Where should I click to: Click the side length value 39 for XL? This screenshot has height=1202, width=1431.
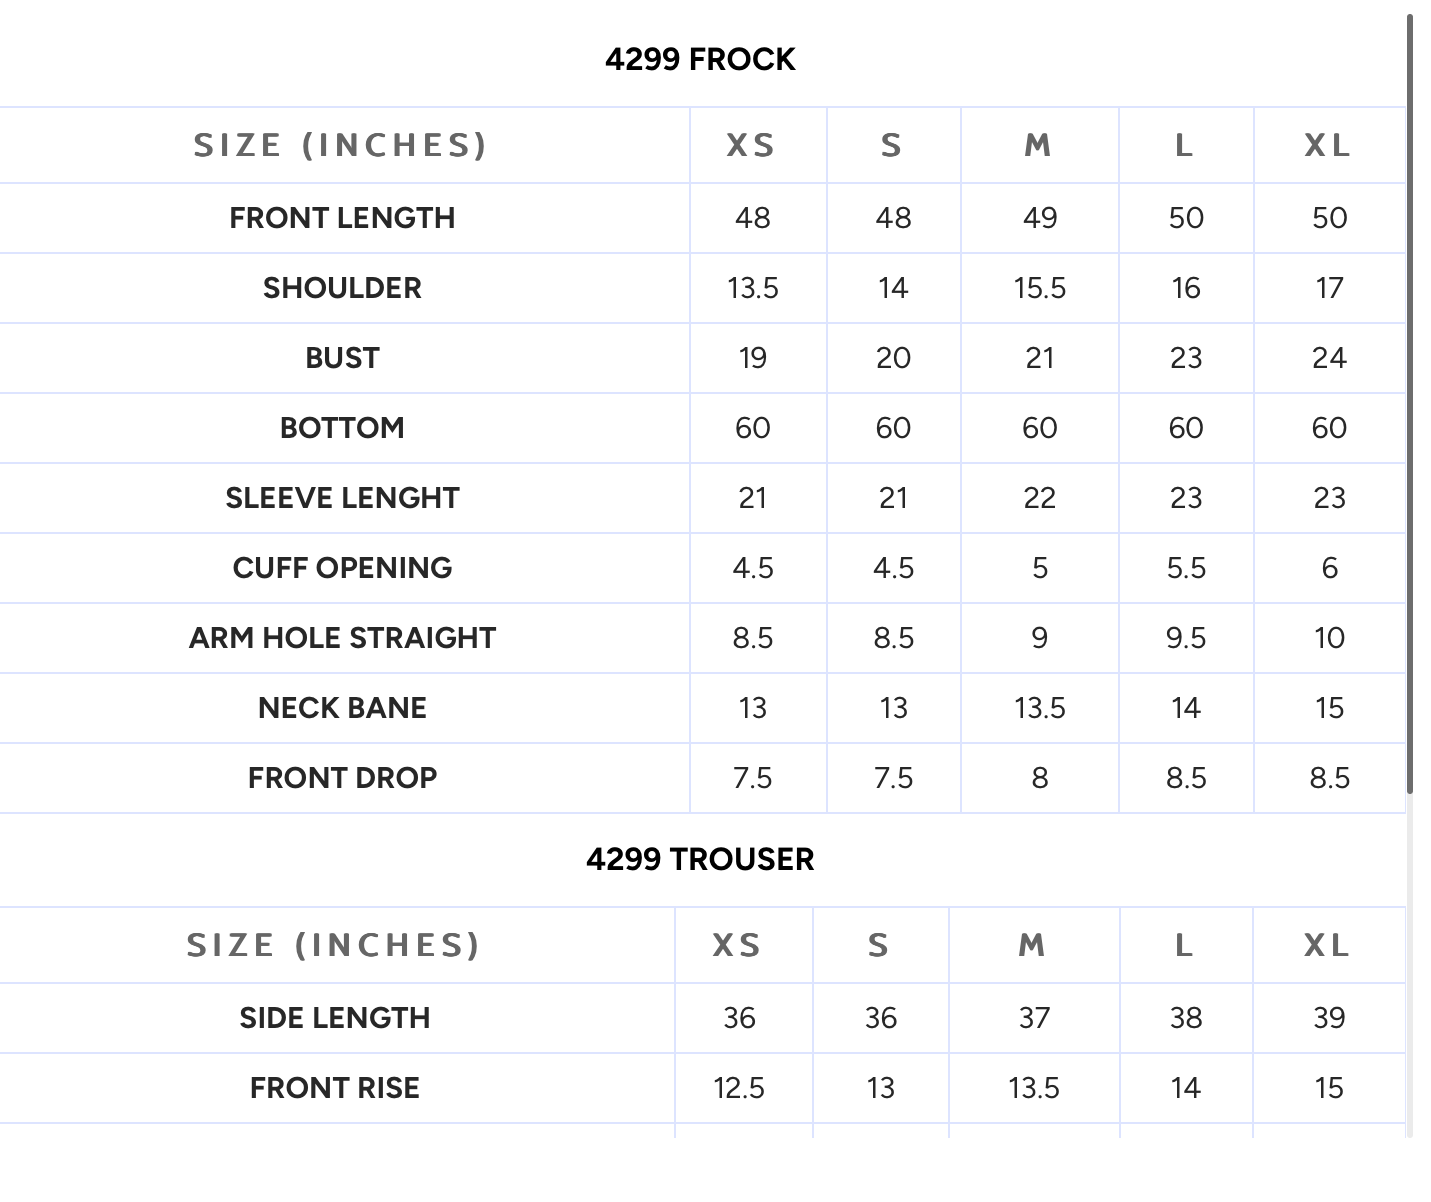pyautogui.click(x=1329, y=1018)
